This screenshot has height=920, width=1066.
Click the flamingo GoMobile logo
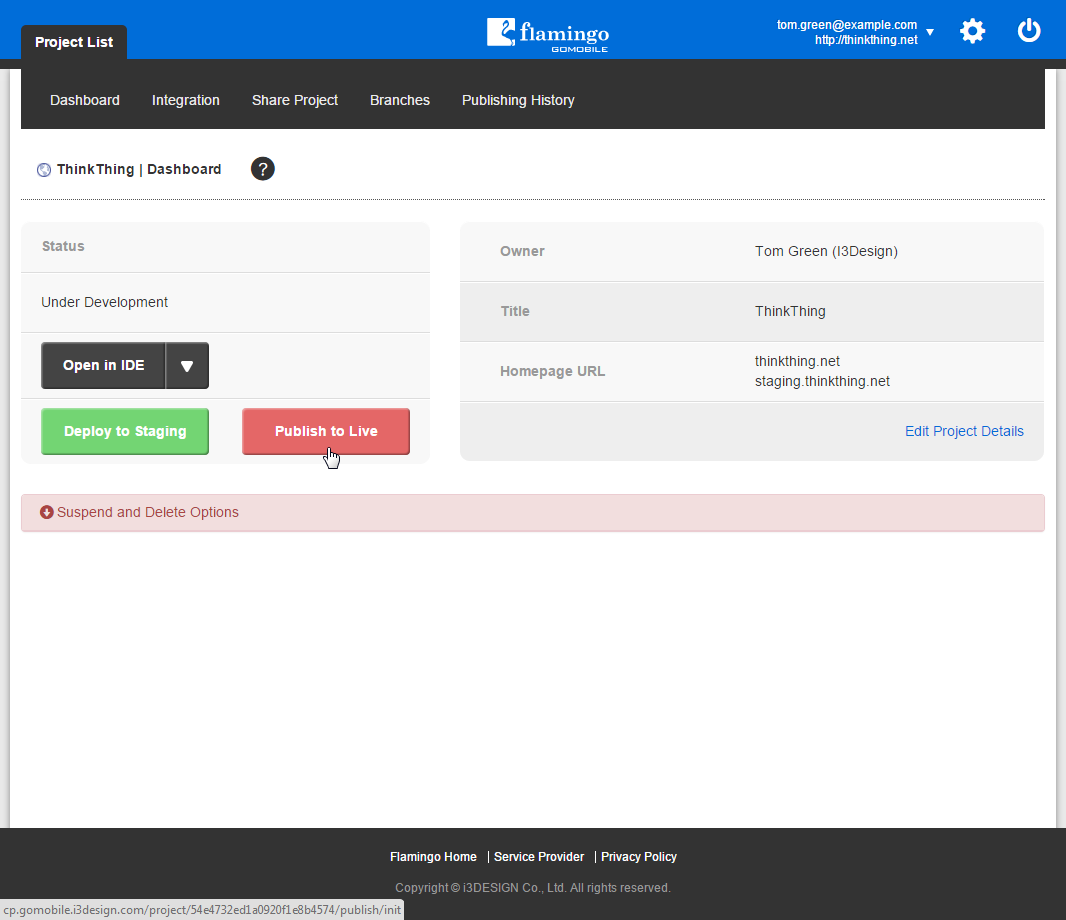[x=548, y=35]
